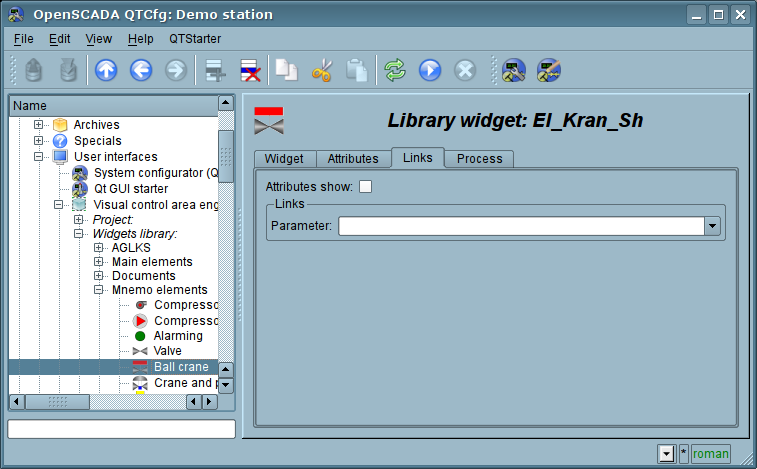Click the first tools icon after Stop
Image resolution: width=757 pixels, height=469 pixels.
[x=514, y=70]
